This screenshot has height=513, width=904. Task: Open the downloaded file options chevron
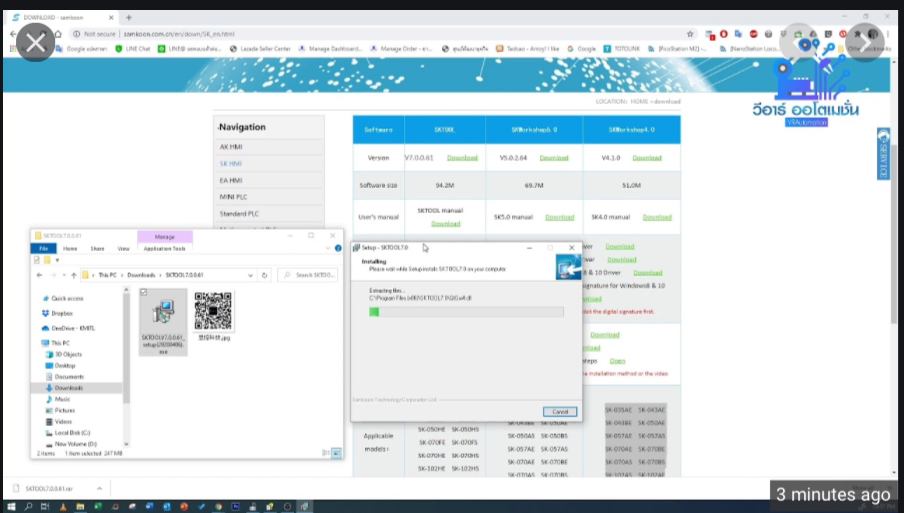click(97, 490)
